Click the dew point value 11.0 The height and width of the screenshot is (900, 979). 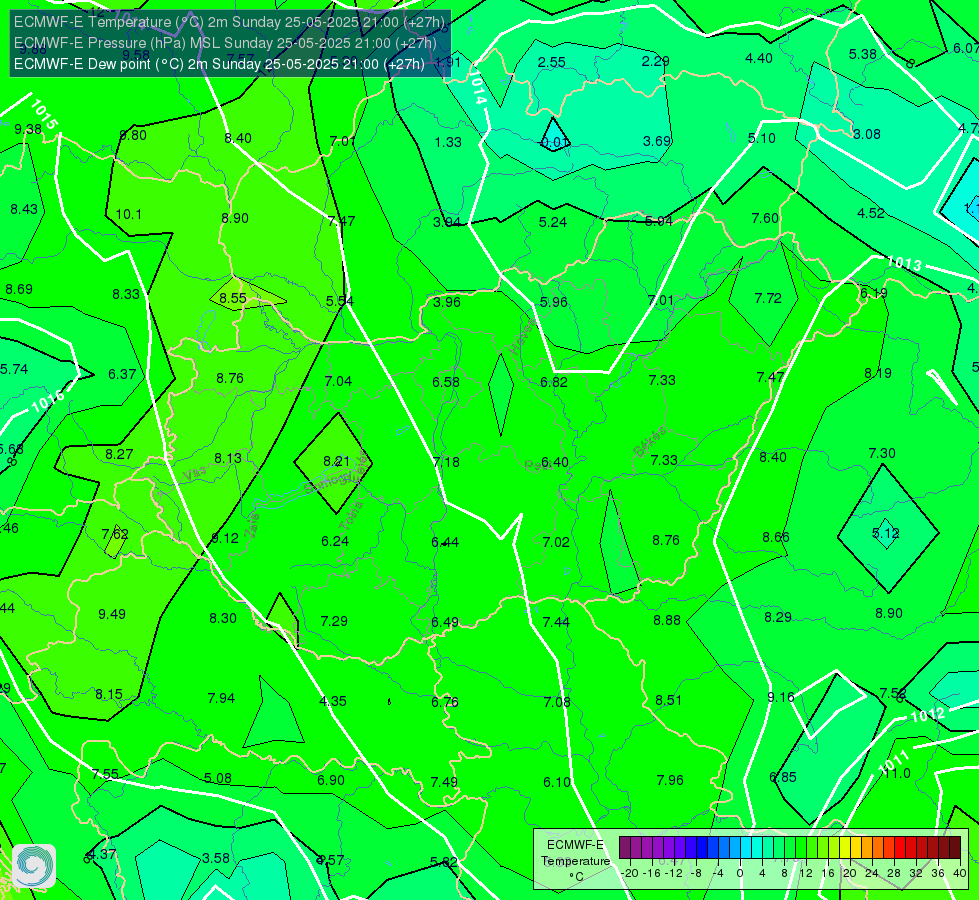898,773
